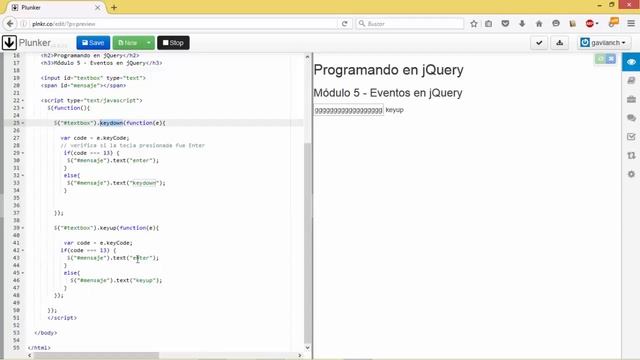Click the checkmark toolbar button
Screen dimensions: 640x360
539,43
